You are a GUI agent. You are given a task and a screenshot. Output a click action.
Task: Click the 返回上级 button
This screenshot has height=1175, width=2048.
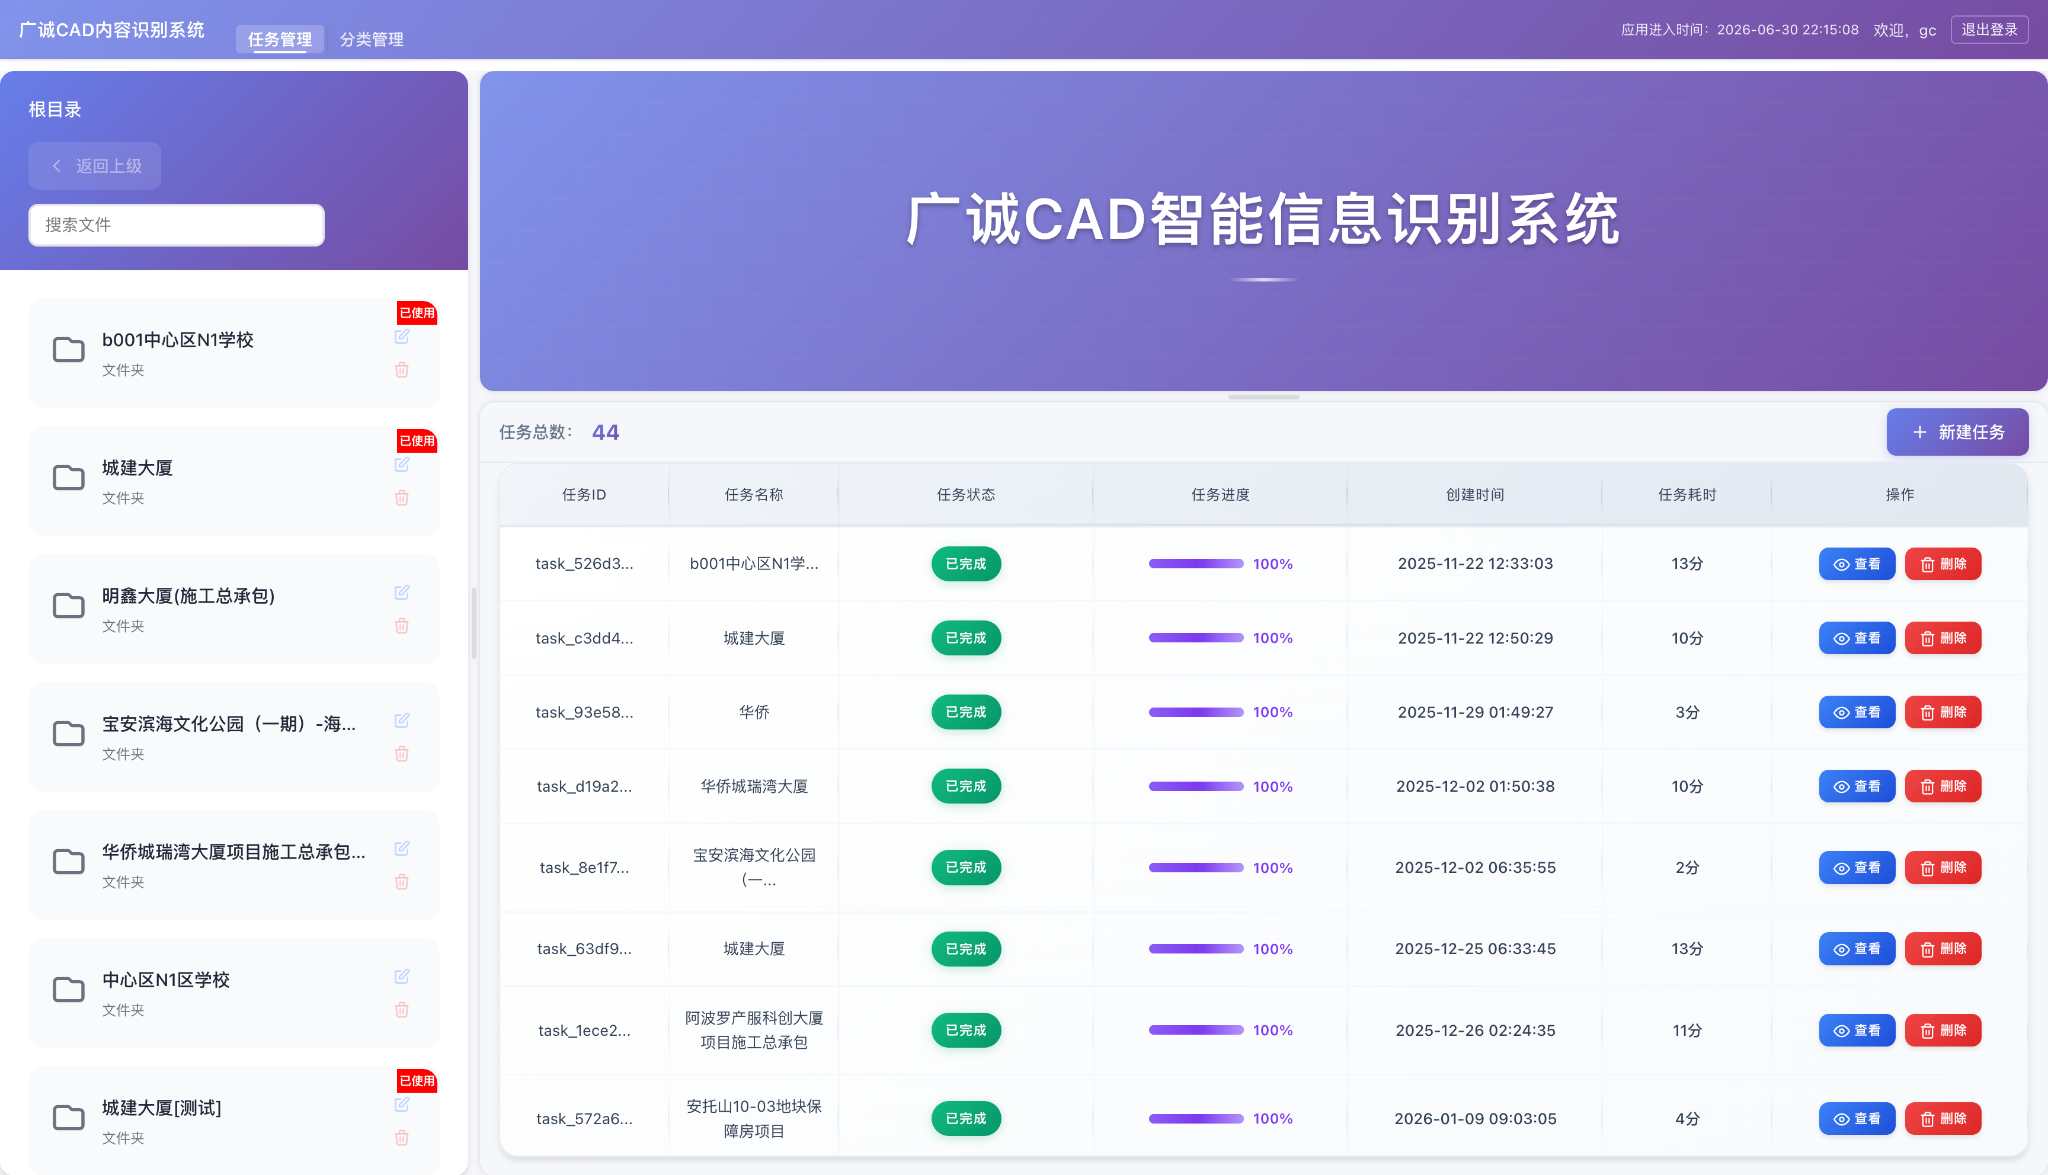tap(95, 166)
